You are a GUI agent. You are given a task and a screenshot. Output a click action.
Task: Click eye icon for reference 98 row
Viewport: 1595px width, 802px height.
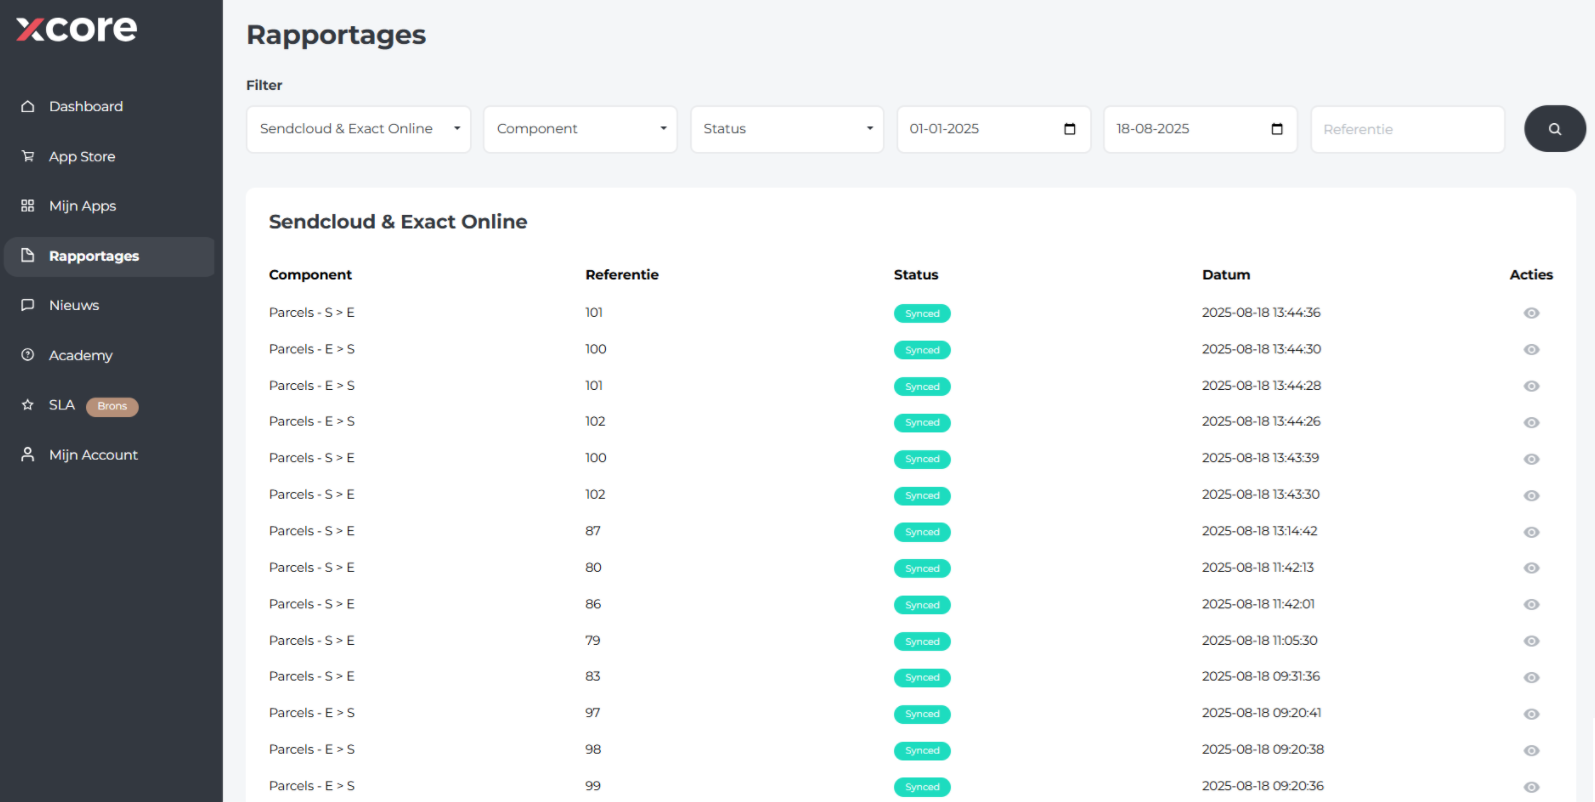1531,751
